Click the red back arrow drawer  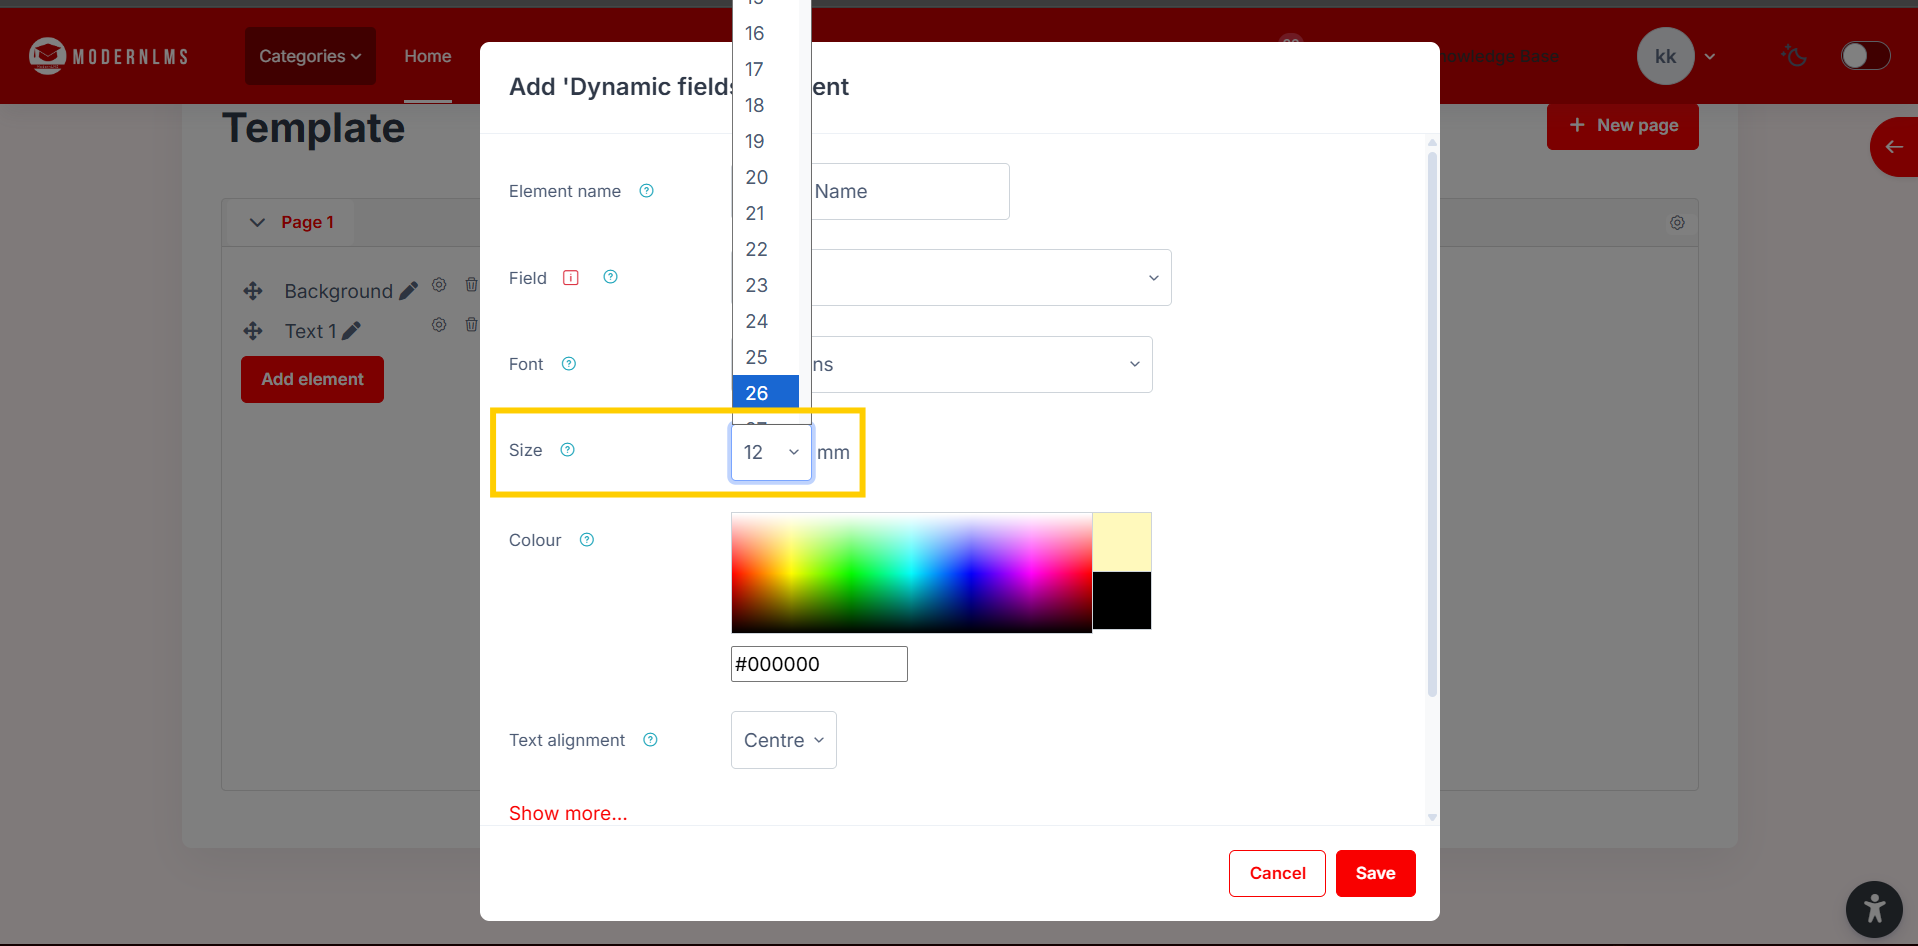tap(1894, 147)
